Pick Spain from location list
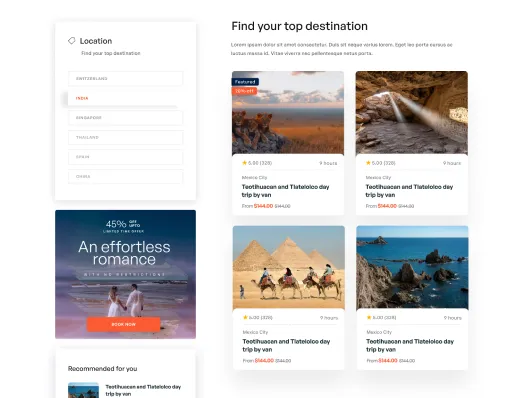The height and width of the screenshot is (398, 524). click(x=125, y=157)
